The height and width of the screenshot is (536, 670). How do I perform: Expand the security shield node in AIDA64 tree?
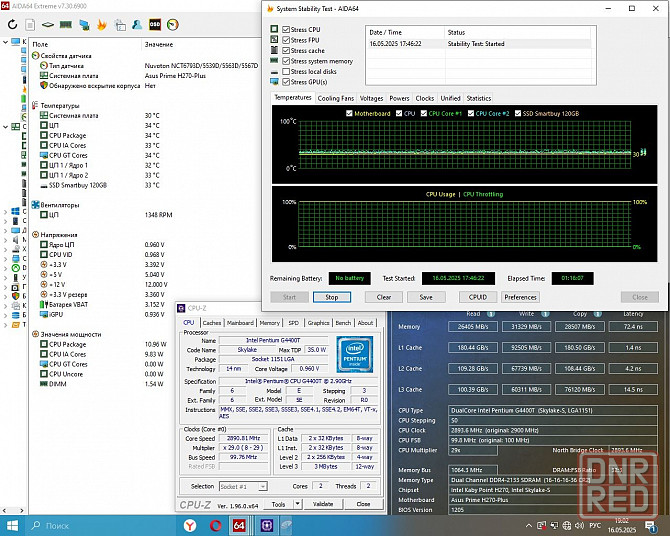5,296
